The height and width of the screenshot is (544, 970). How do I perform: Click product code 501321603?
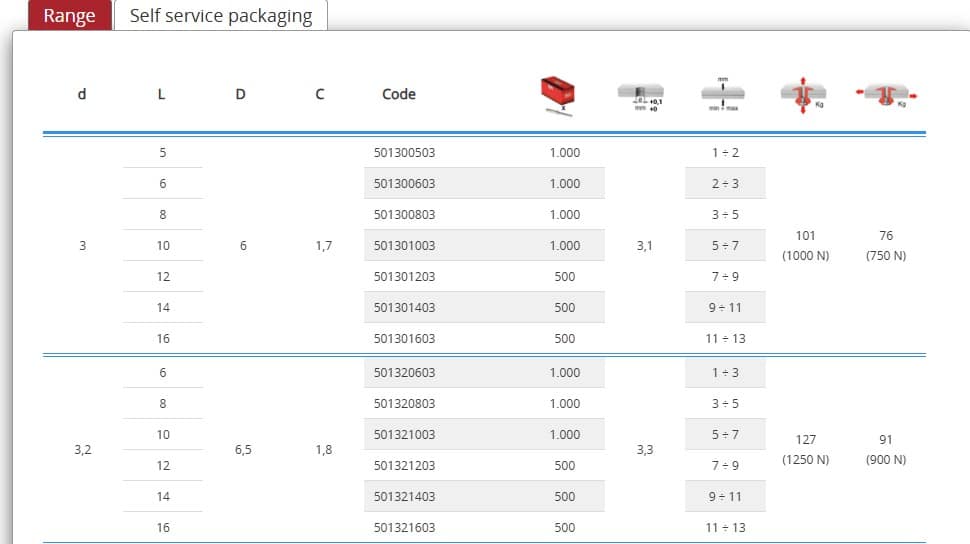coord(405,528)
